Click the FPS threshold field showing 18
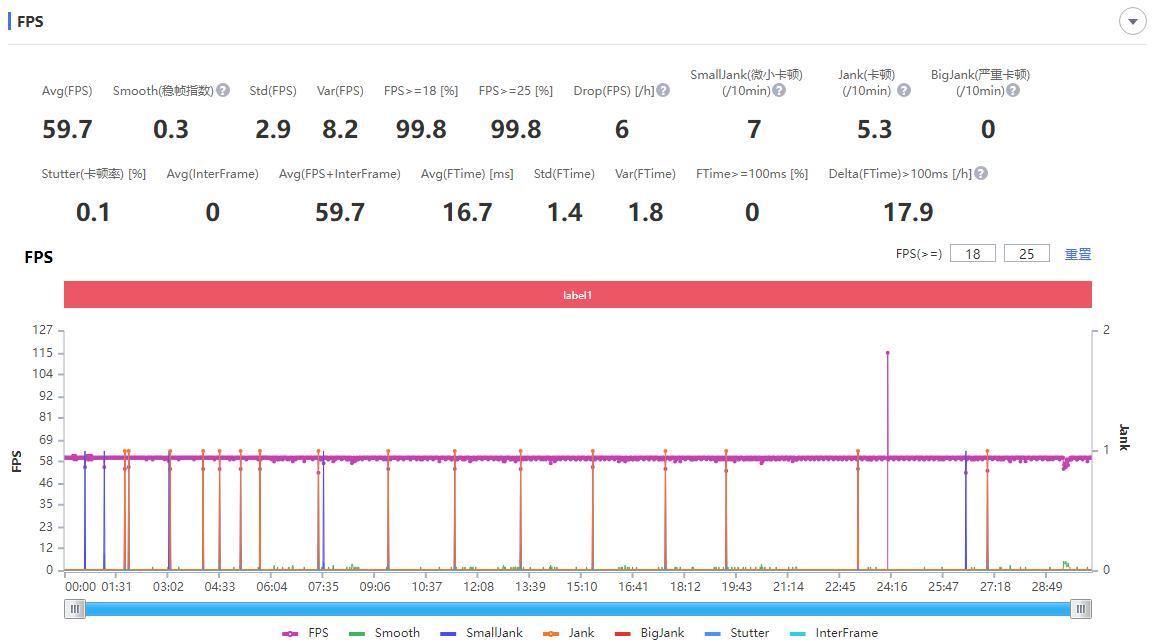 (x=972, y=254)
